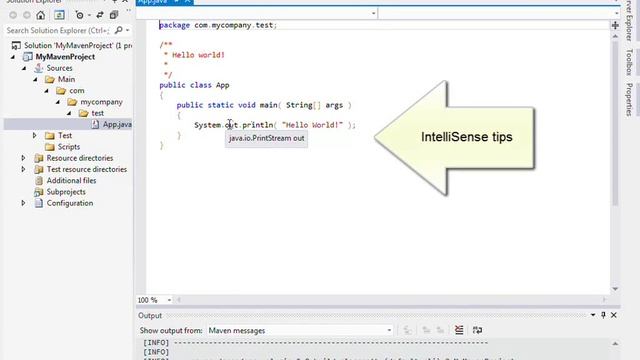Click Sync with Active Document arrows icon

tap(100, 16)
